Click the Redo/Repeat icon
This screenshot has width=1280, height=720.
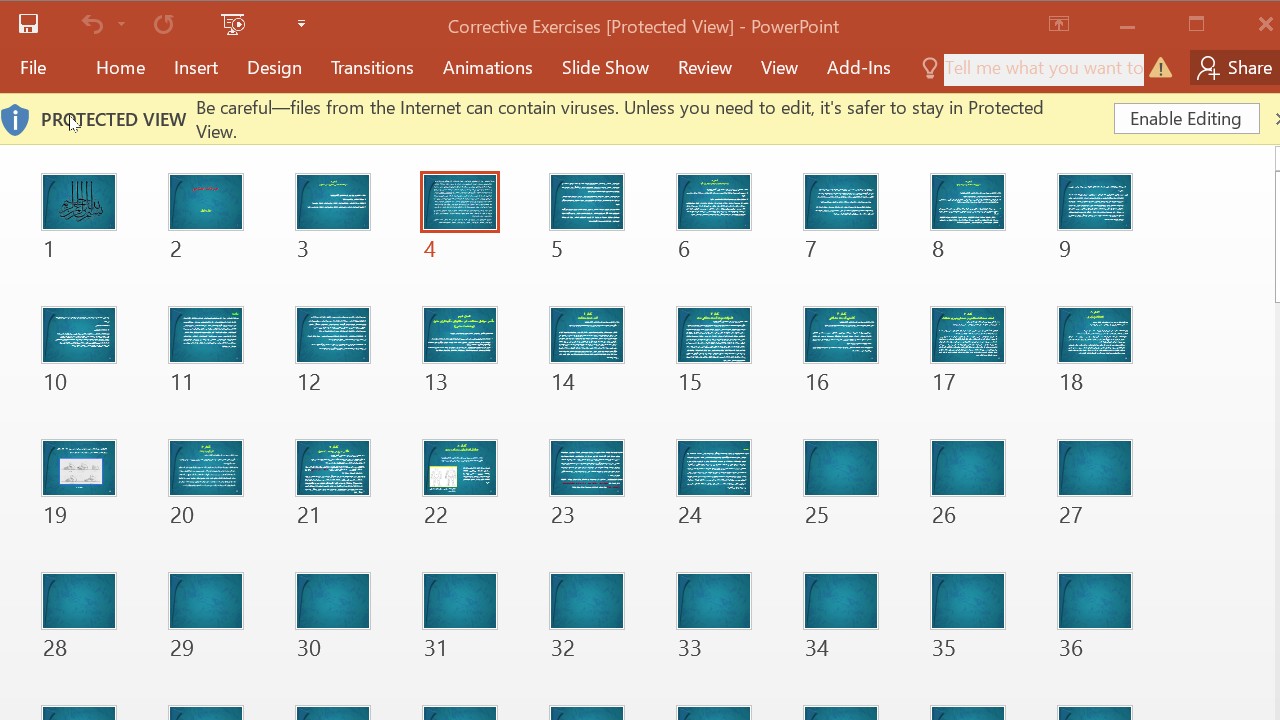pyautogui.click(x=163, y=24)
